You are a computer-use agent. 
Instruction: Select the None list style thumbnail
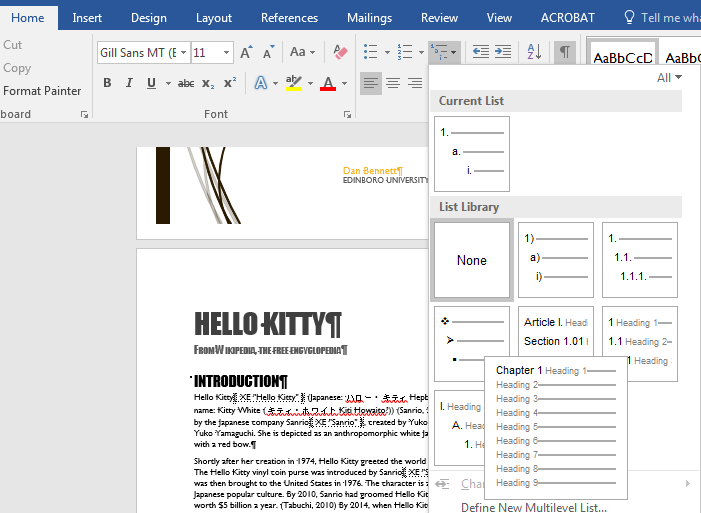[x=472, y=260]
